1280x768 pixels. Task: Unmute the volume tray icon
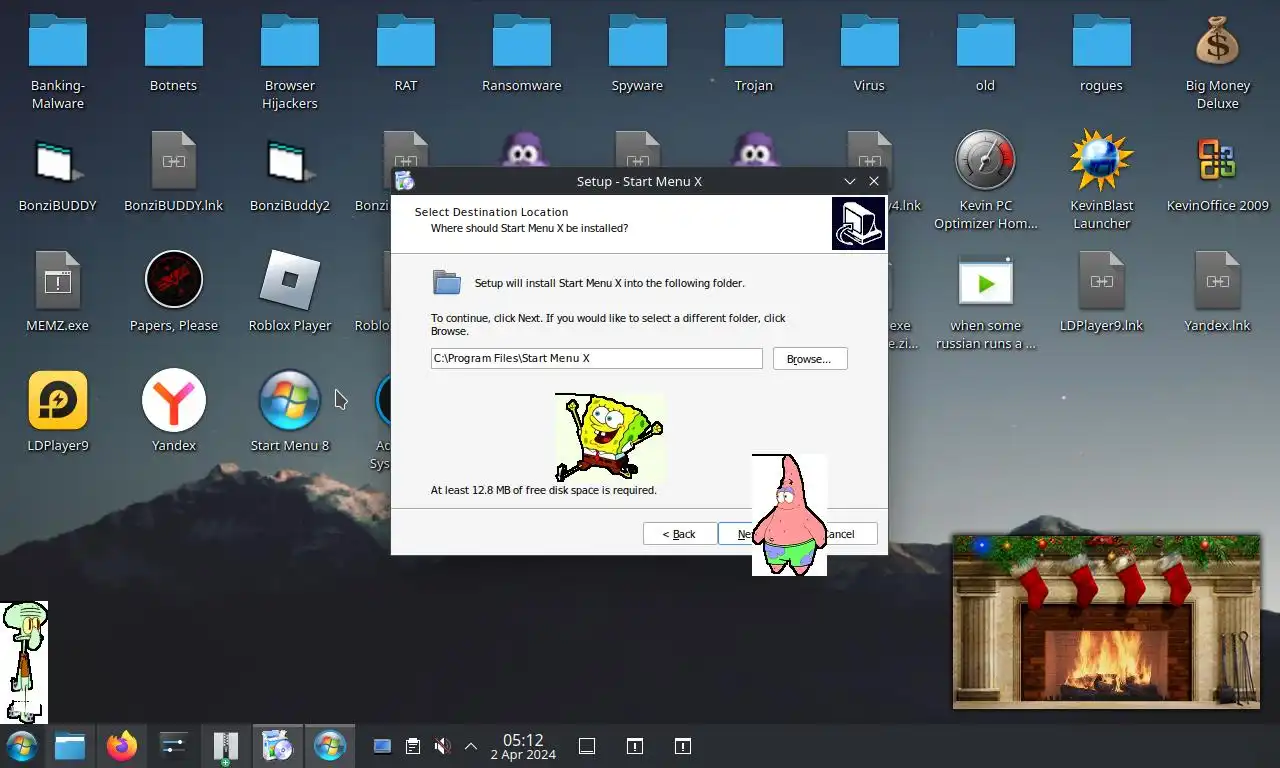click(x=442, y=746)
